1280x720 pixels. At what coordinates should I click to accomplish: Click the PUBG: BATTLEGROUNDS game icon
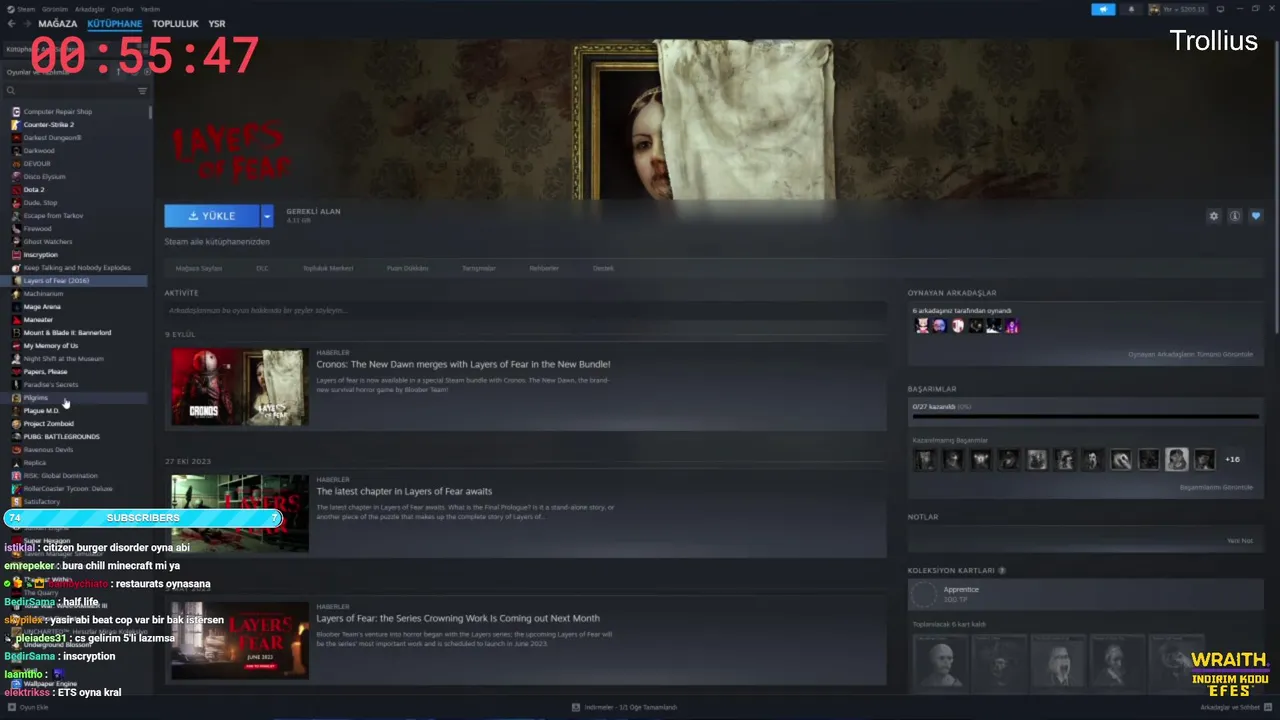(x=15, y=437)
